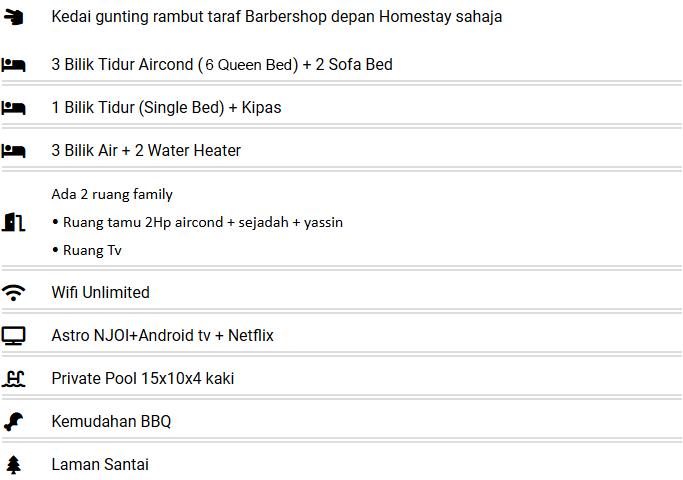This screenshot has height=480, width=683.
Task: Click the Astro NJOI+Android tv + Netflix text
Action: pos(162,335)
